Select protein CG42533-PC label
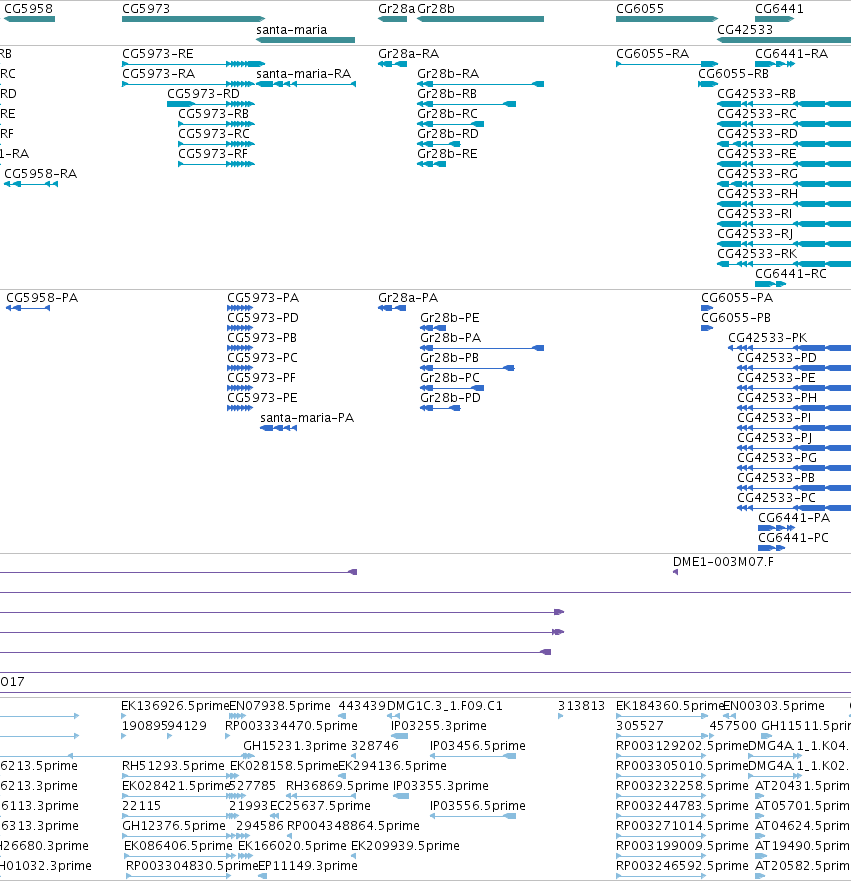Screen dimensions: 851x881 (x=776, y=498)
